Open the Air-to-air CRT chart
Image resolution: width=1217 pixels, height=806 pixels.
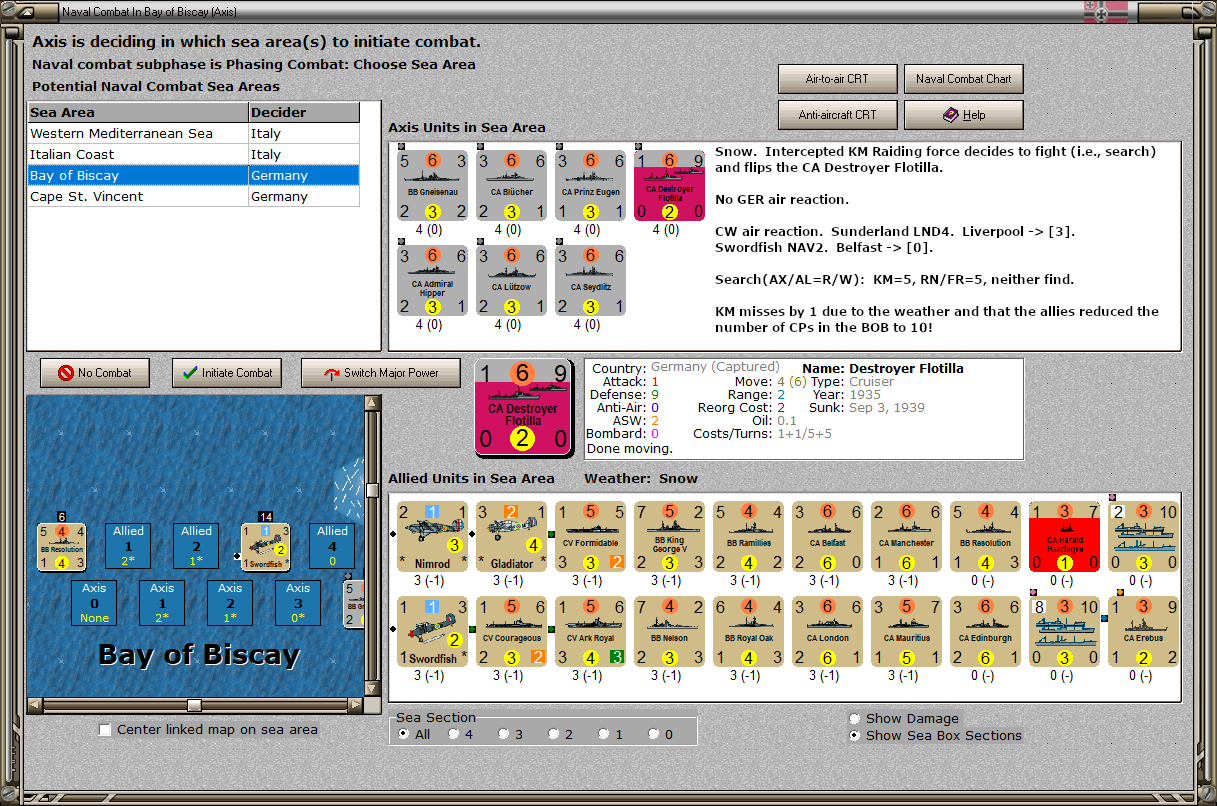tap(838, 79)
